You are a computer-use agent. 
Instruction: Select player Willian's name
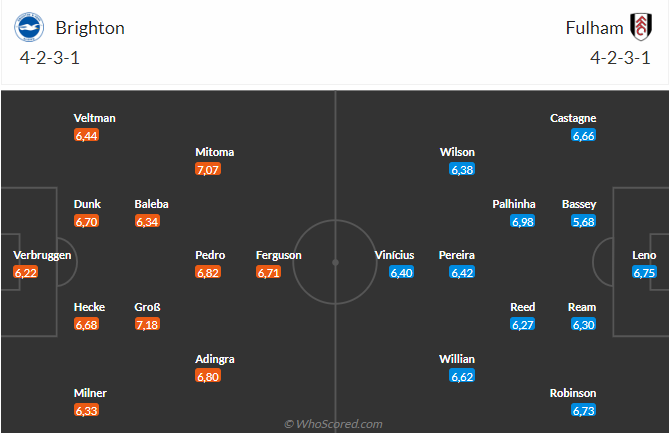(x=457, y=359)
